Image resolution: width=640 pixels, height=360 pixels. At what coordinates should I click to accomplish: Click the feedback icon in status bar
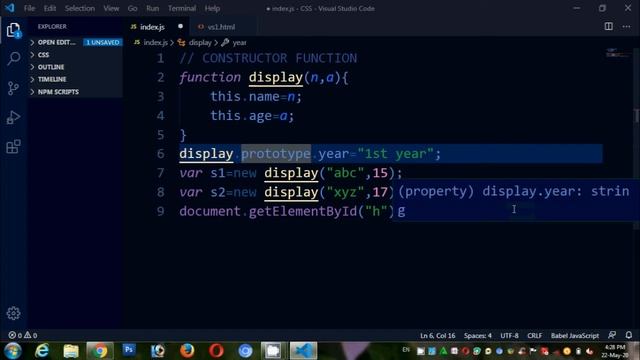tap(612, 335)
